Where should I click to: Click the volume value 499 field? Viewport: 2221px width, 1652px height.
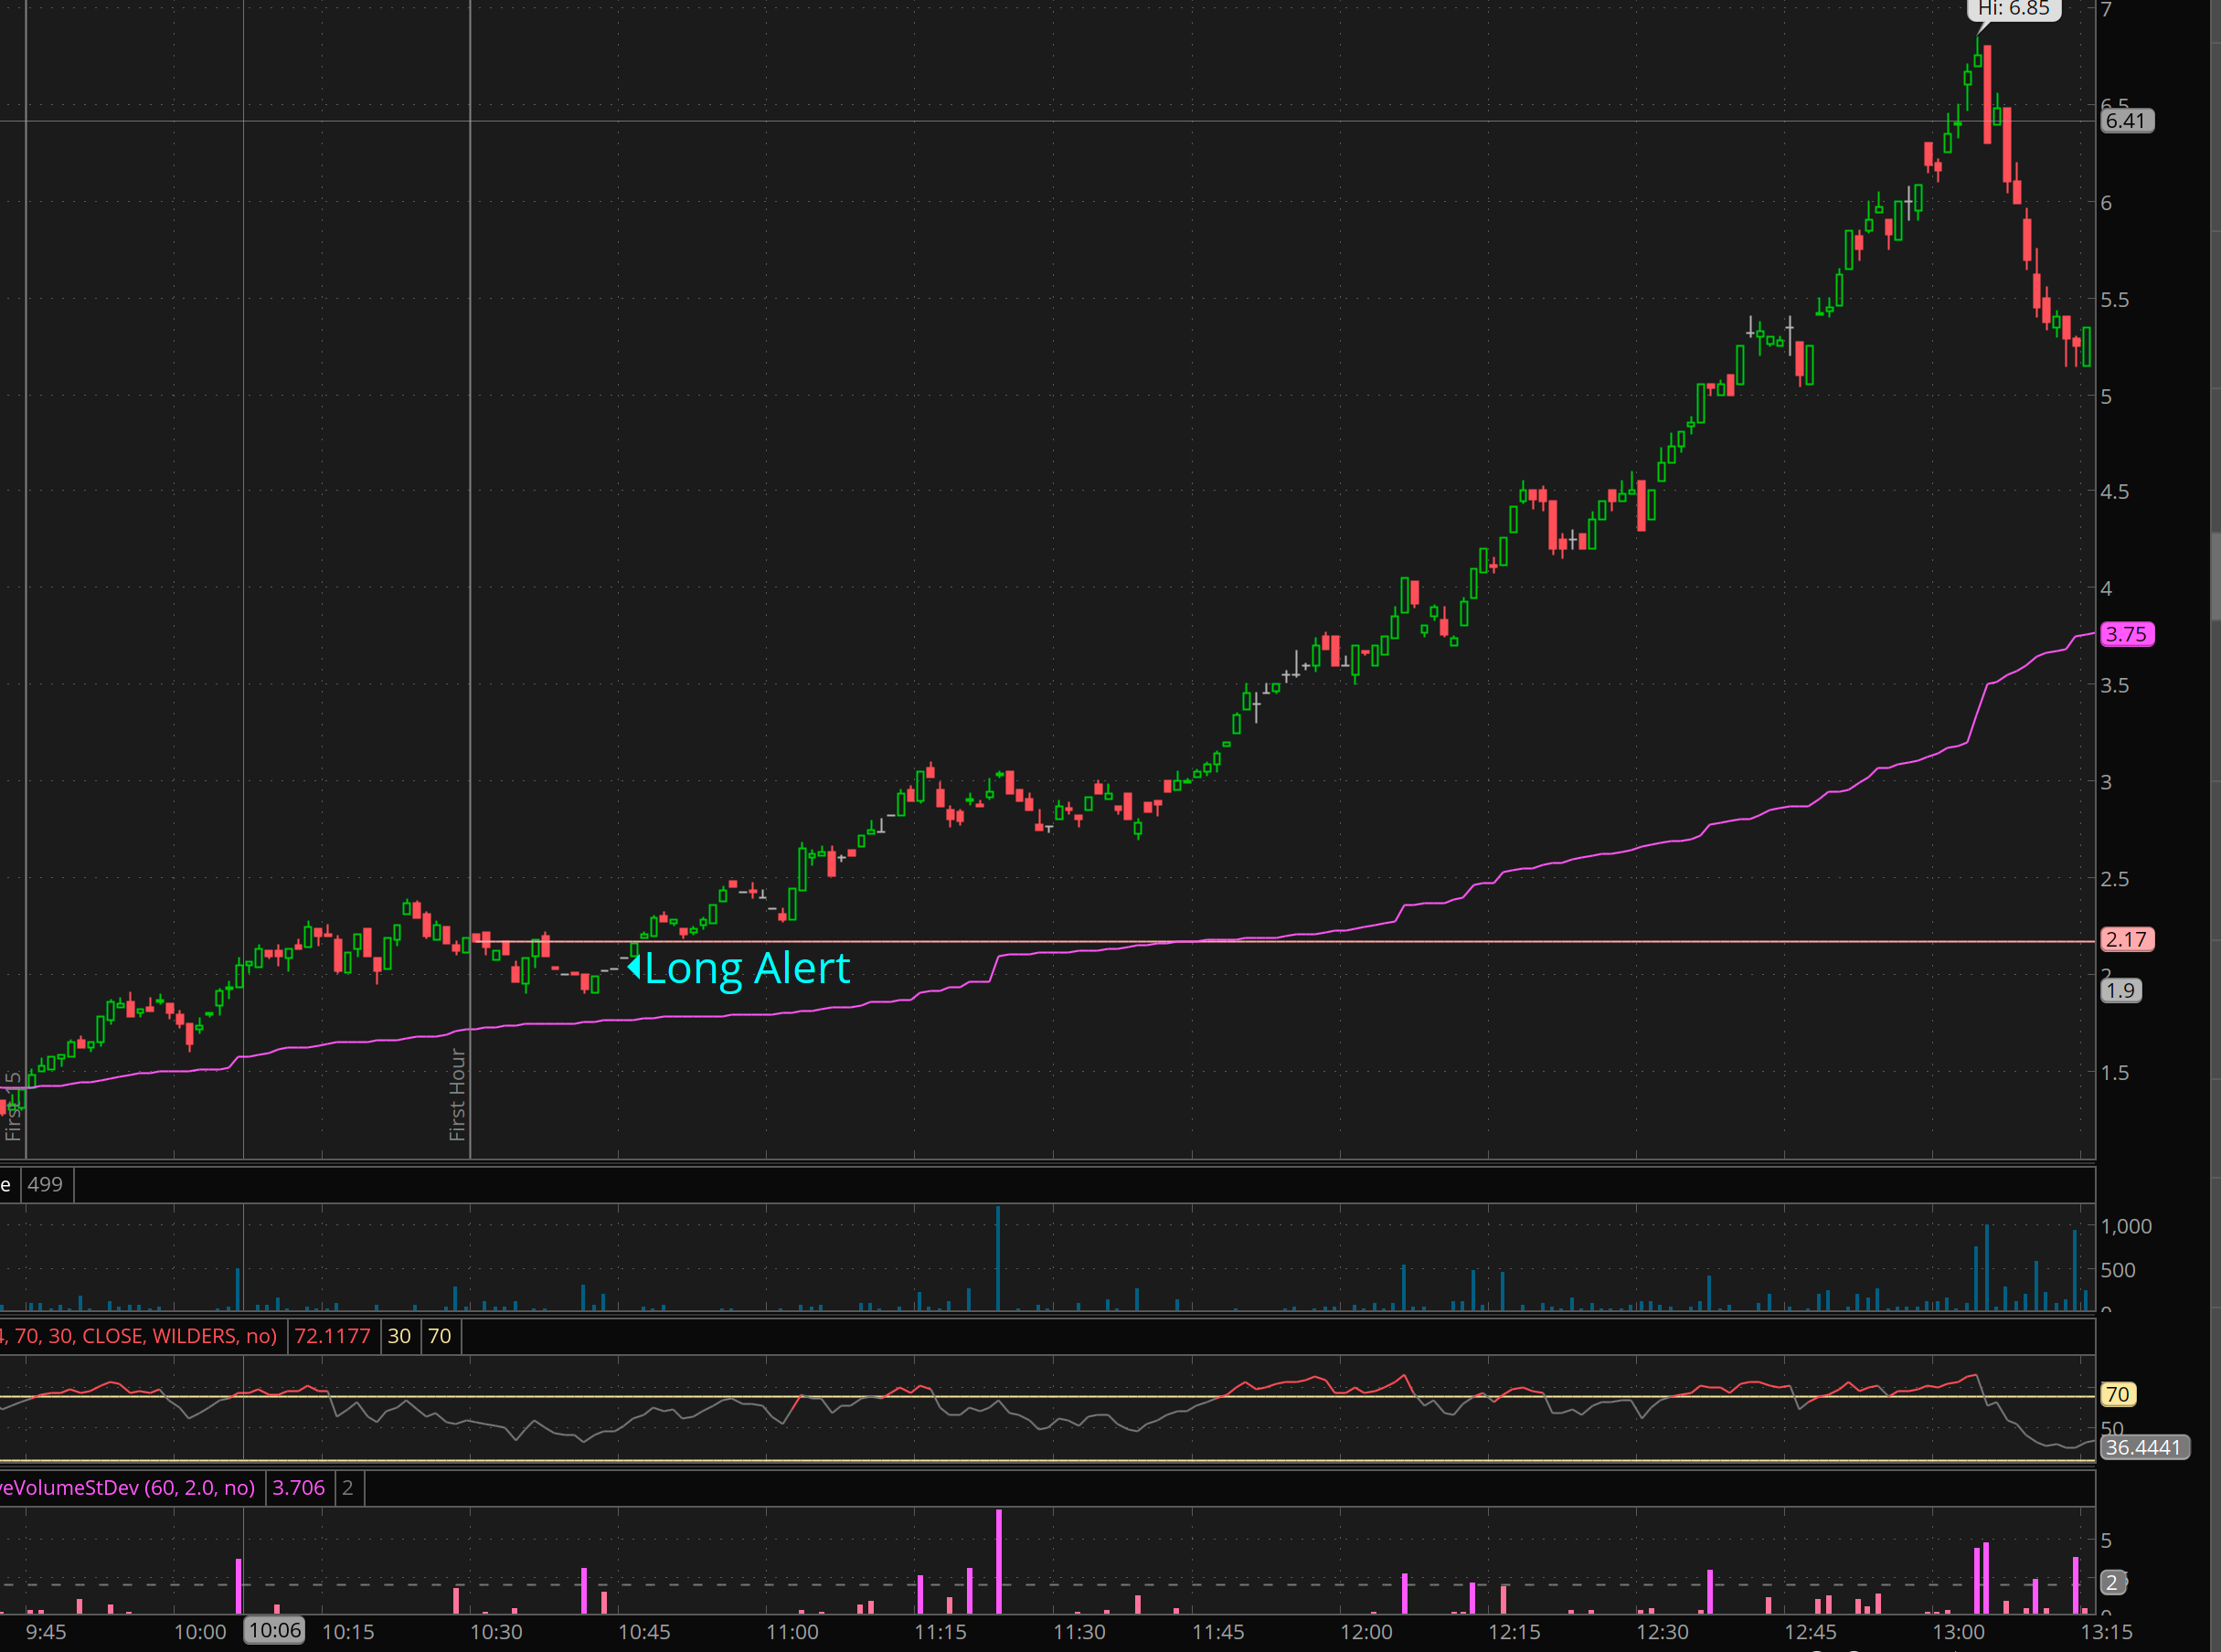45,1184
